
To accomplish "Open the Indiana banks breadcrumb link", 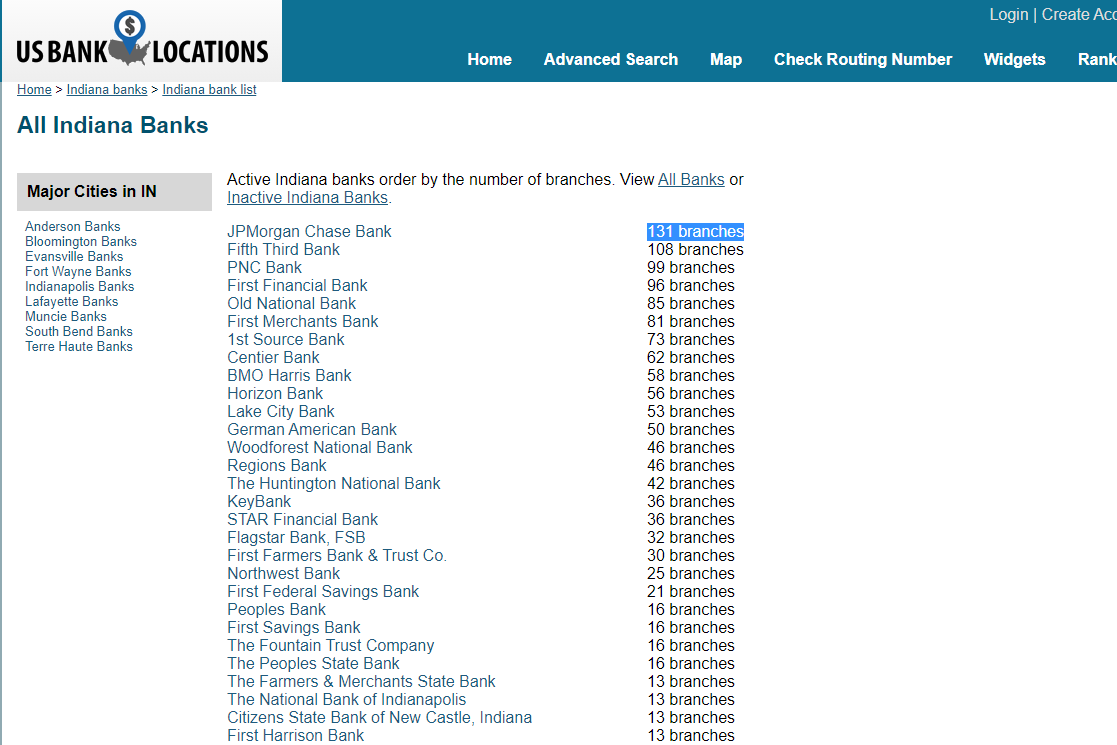I will point(107,89).
